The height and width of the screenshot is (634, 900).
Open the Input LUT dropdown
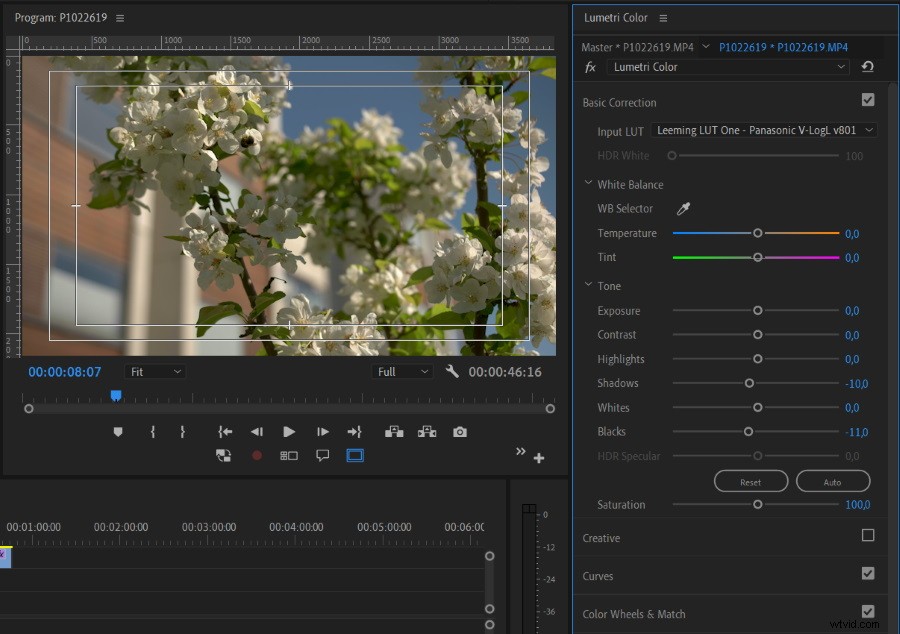[764, 130]
